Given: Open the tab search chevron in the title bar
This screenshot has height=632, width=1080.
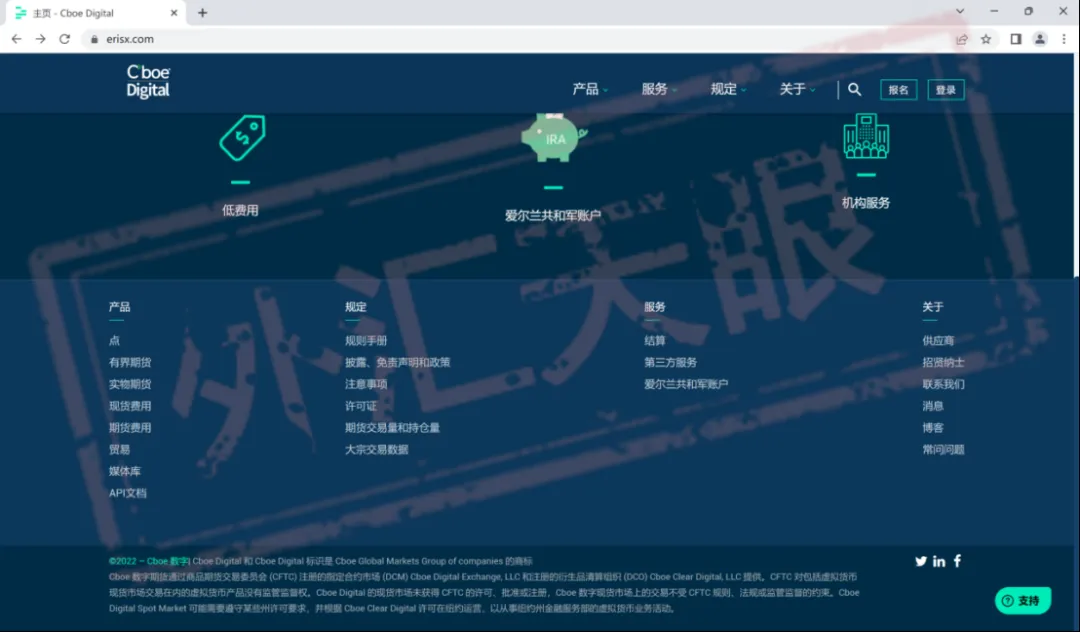Looking at the screenshot, I should pos(959,11).
